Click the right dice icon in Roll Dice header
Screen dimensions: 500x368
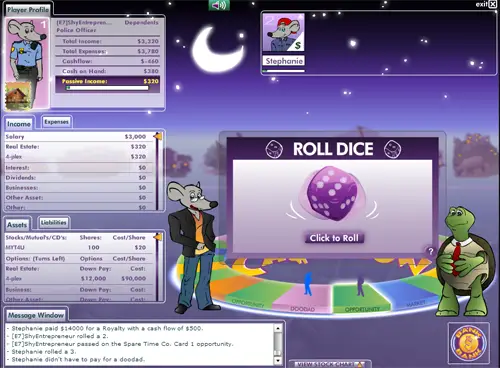point(392,149)
